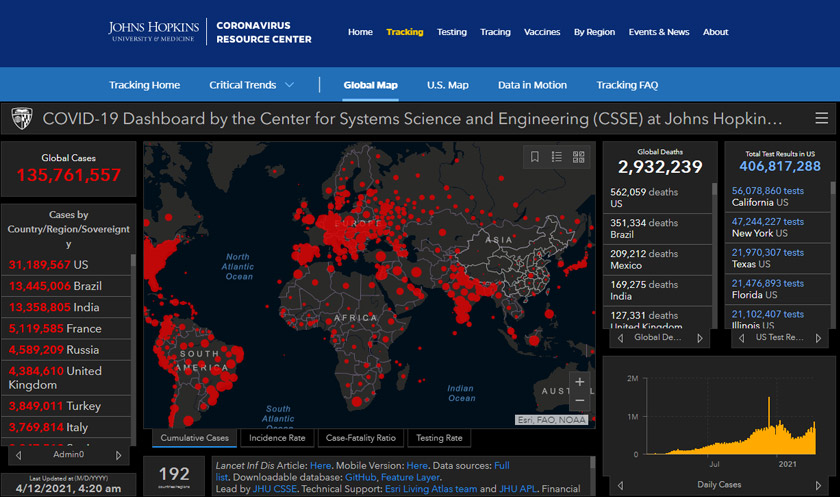Switch to the Testing Rate map tab
840x497 pixels.
click(439, 438)
